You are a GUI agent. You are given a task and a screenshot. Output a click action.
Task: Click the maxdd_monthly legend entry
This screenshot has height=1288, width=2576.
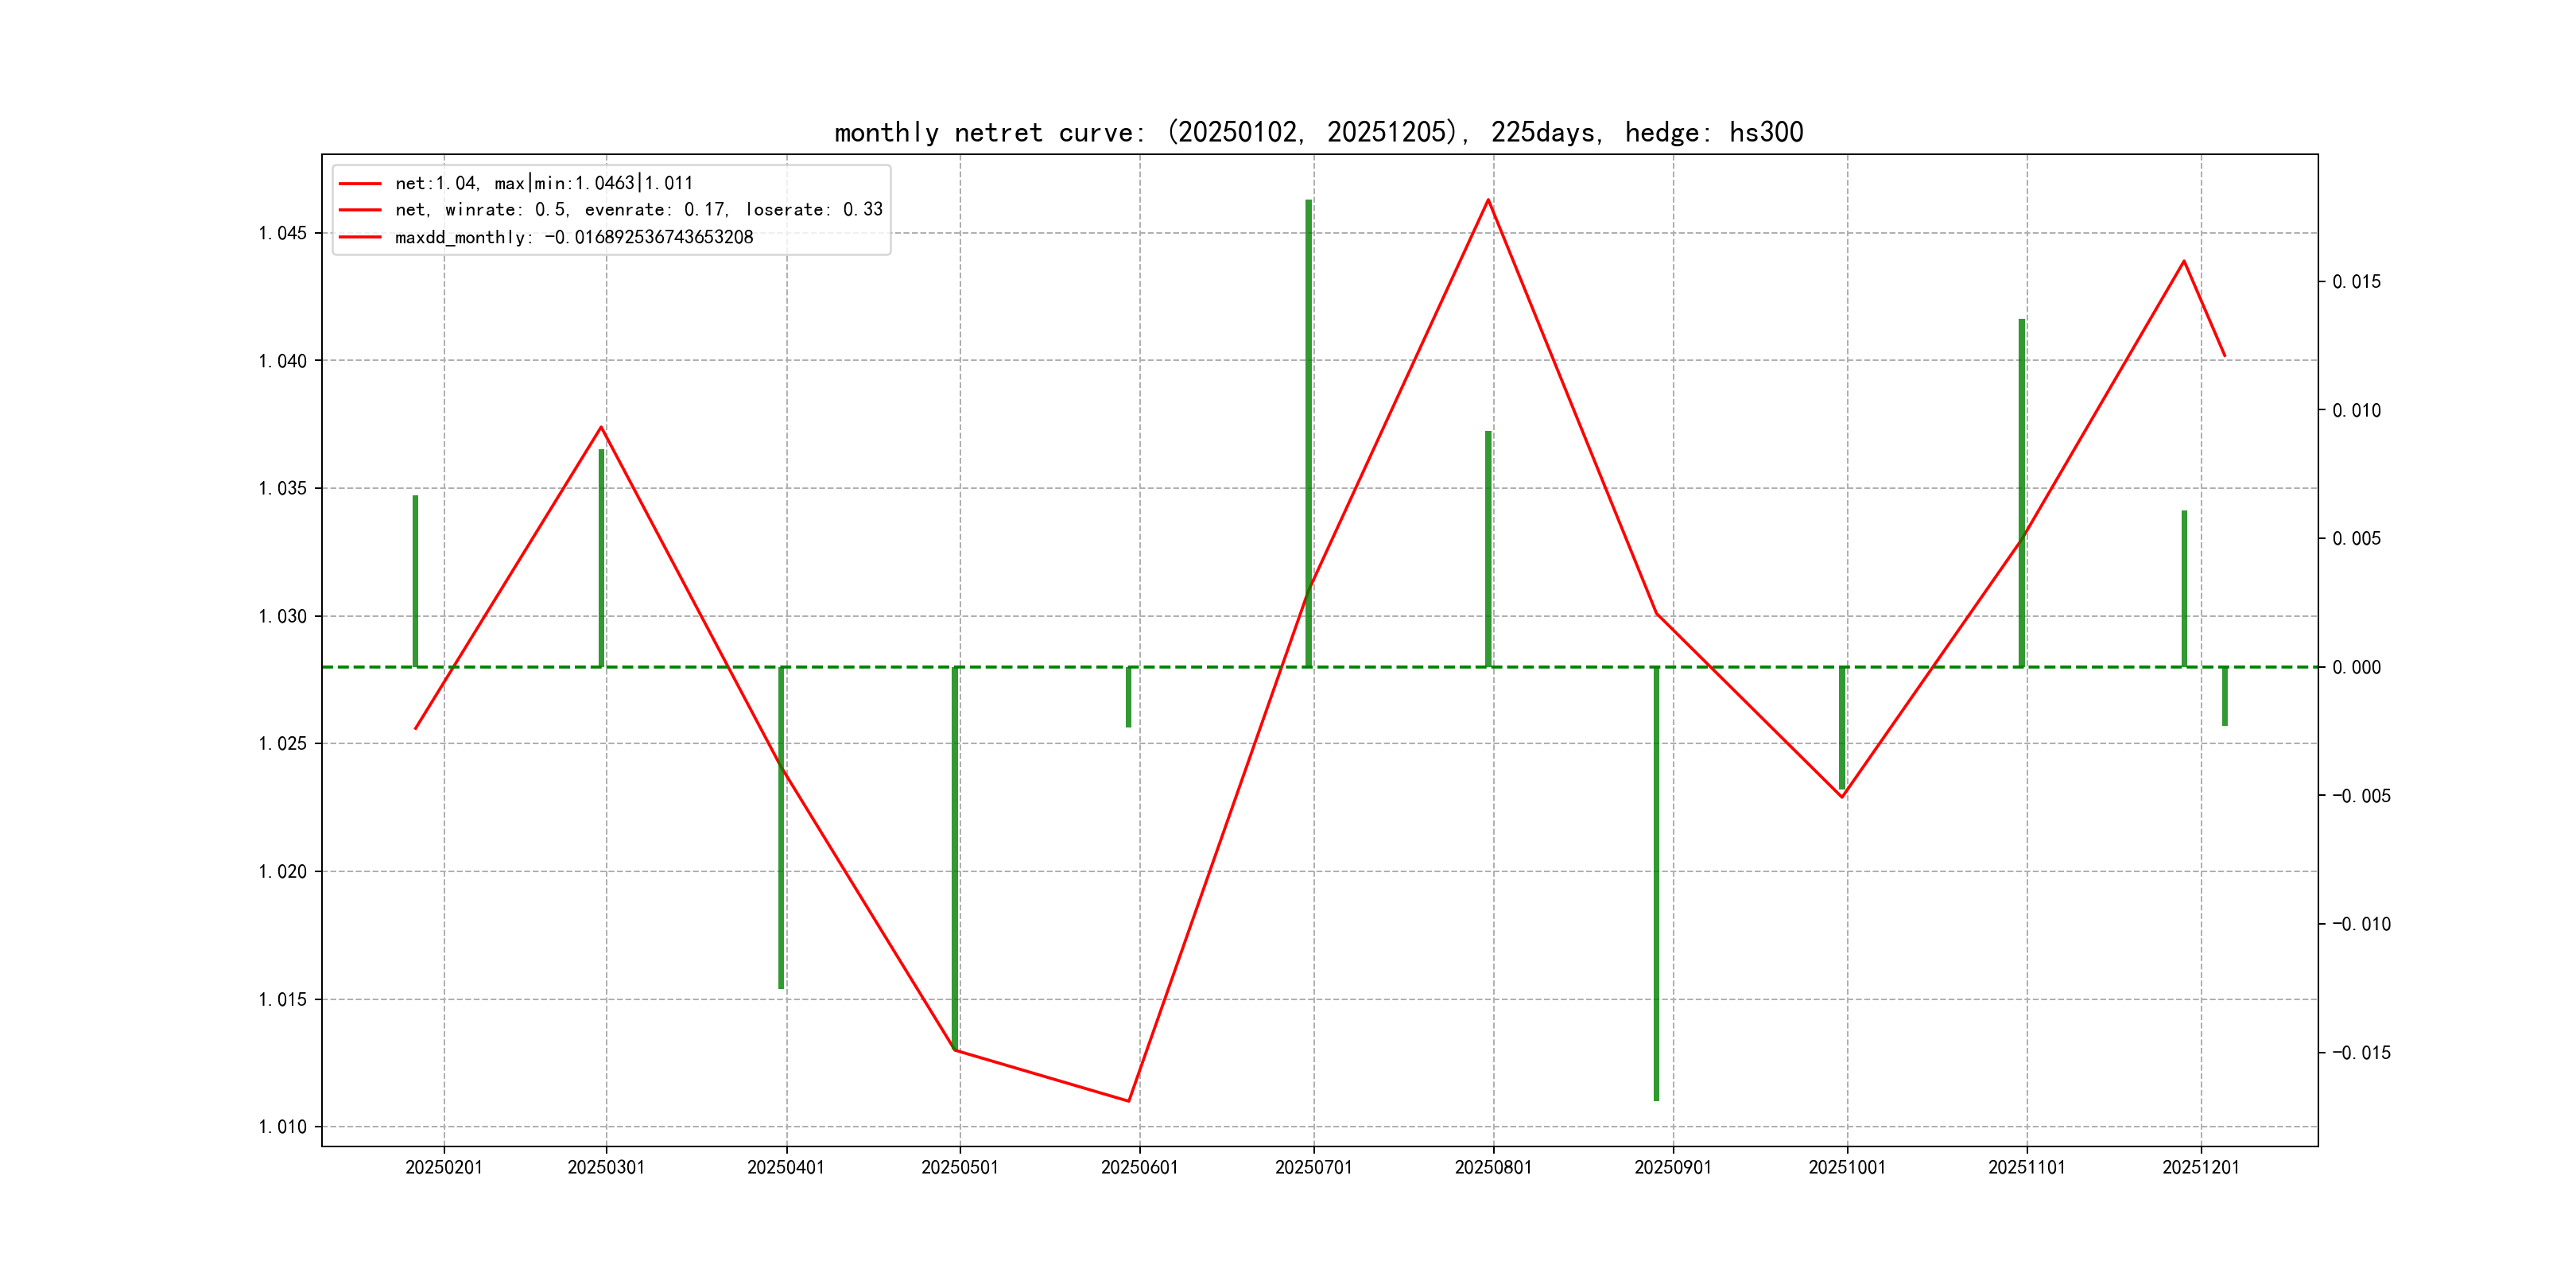coord(573,237)
